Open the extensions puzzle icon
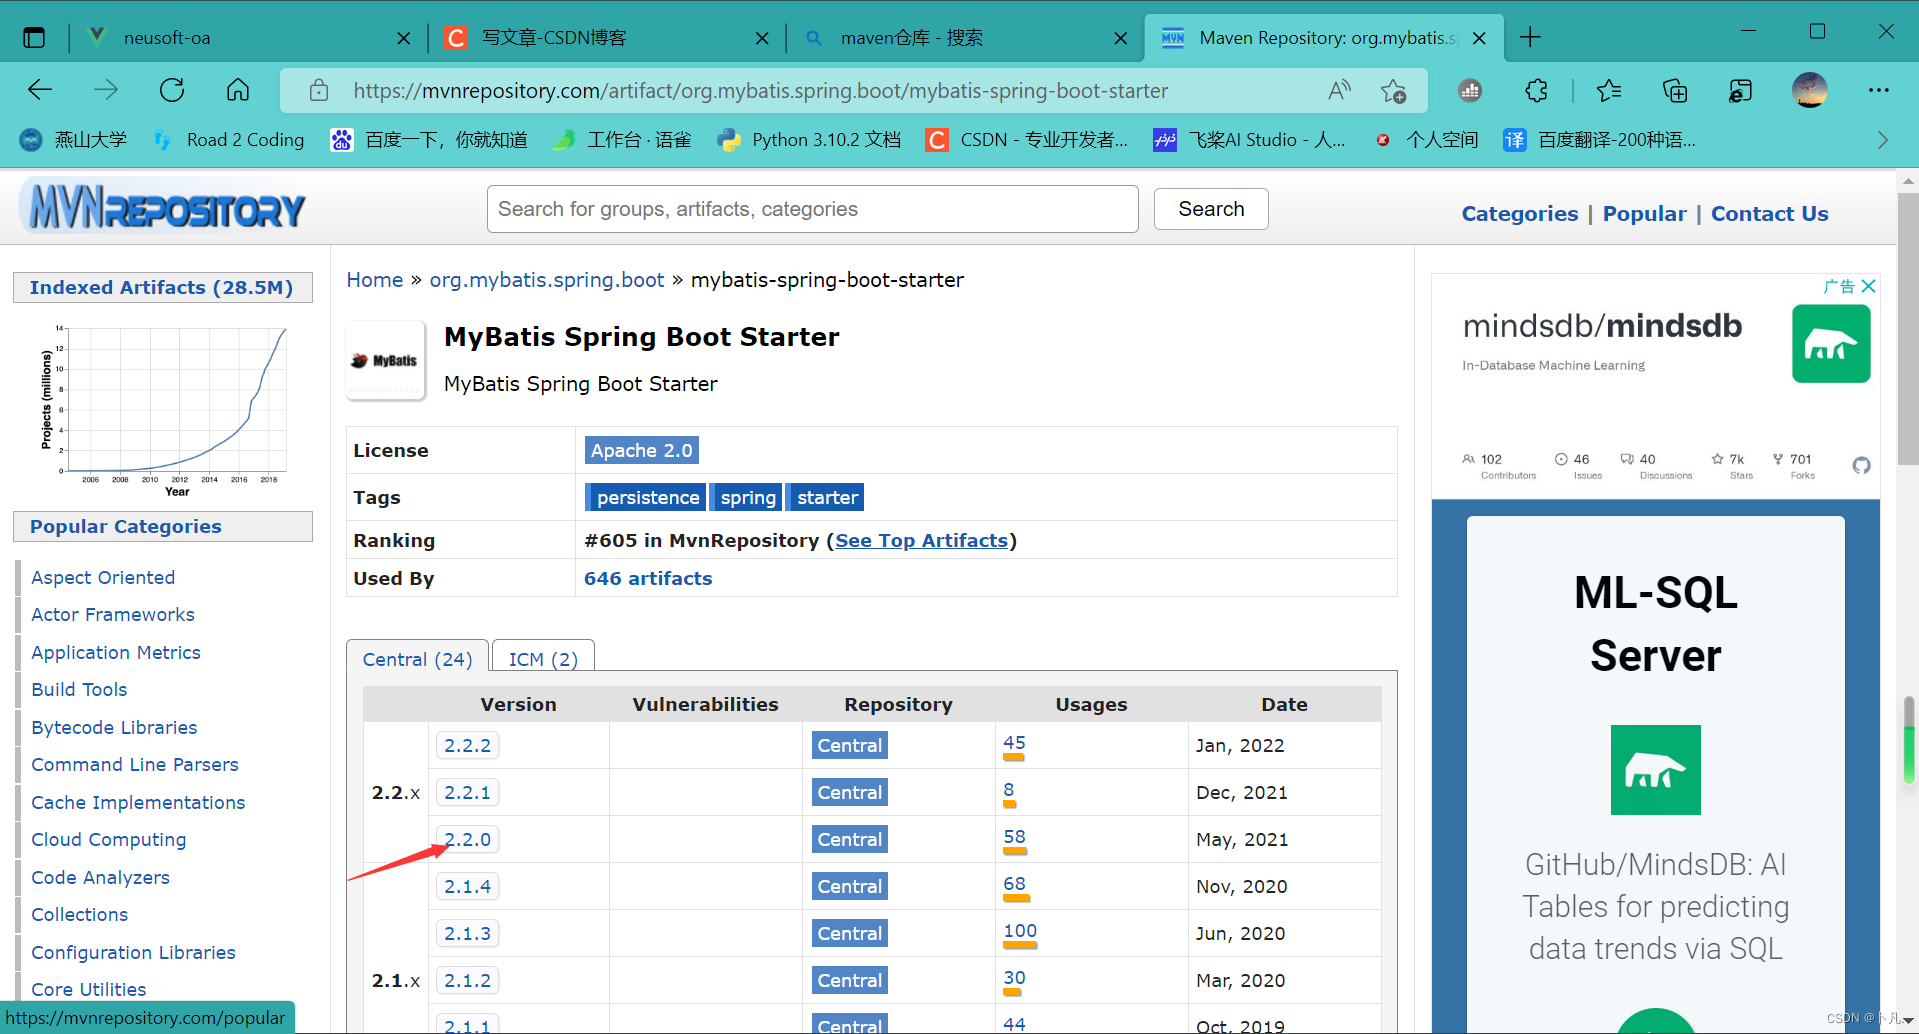This screenshot has width=1919, height=1034. (1537, 91)
